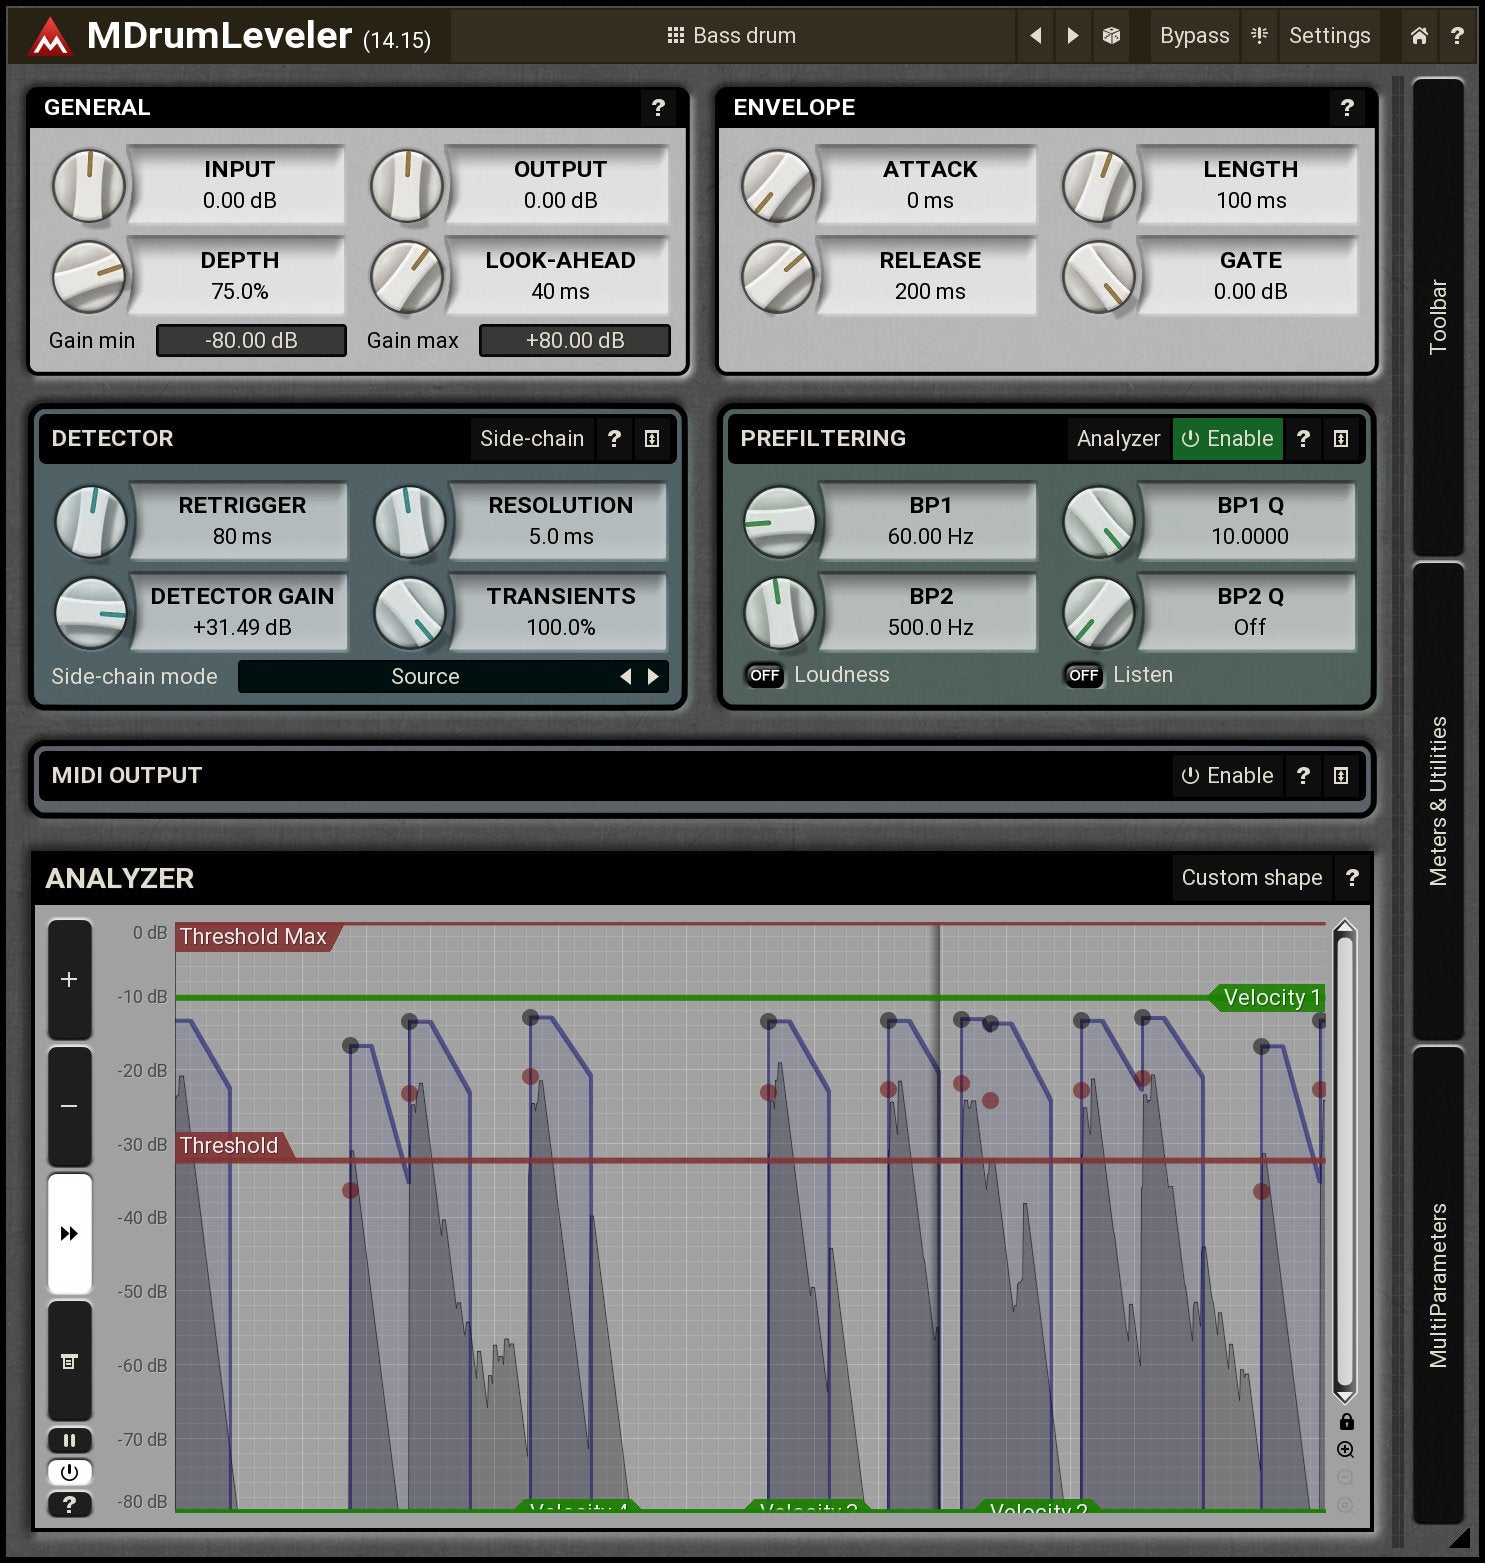Click the random preset dice icon
The image size is (1485, 1563).
coord(1111,36)
